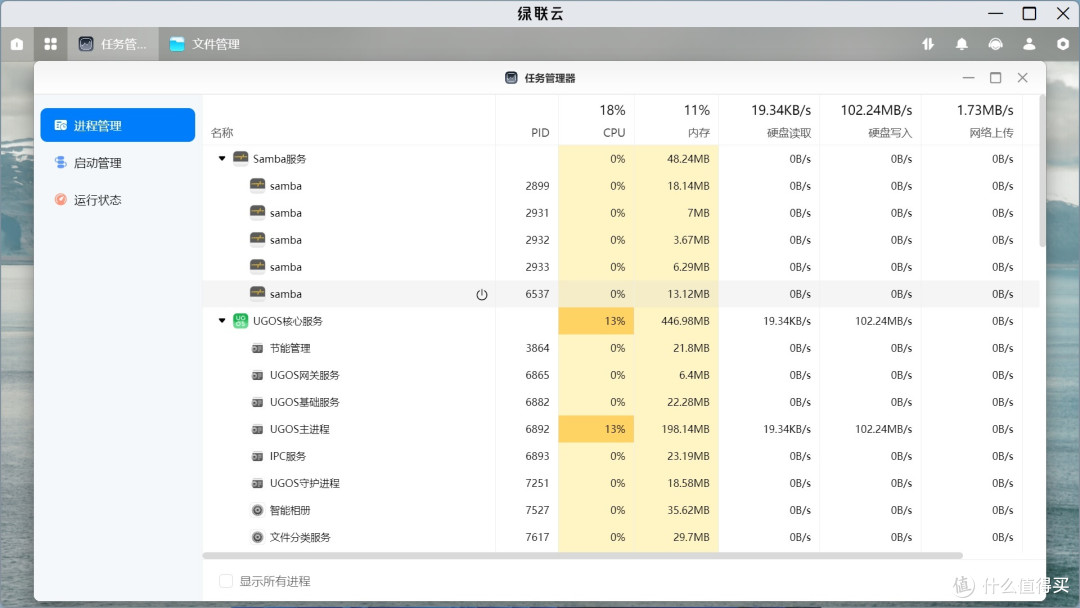Click the power icon on samba 6537 row
Screen dimensions: 1080x608
point(481,295)
